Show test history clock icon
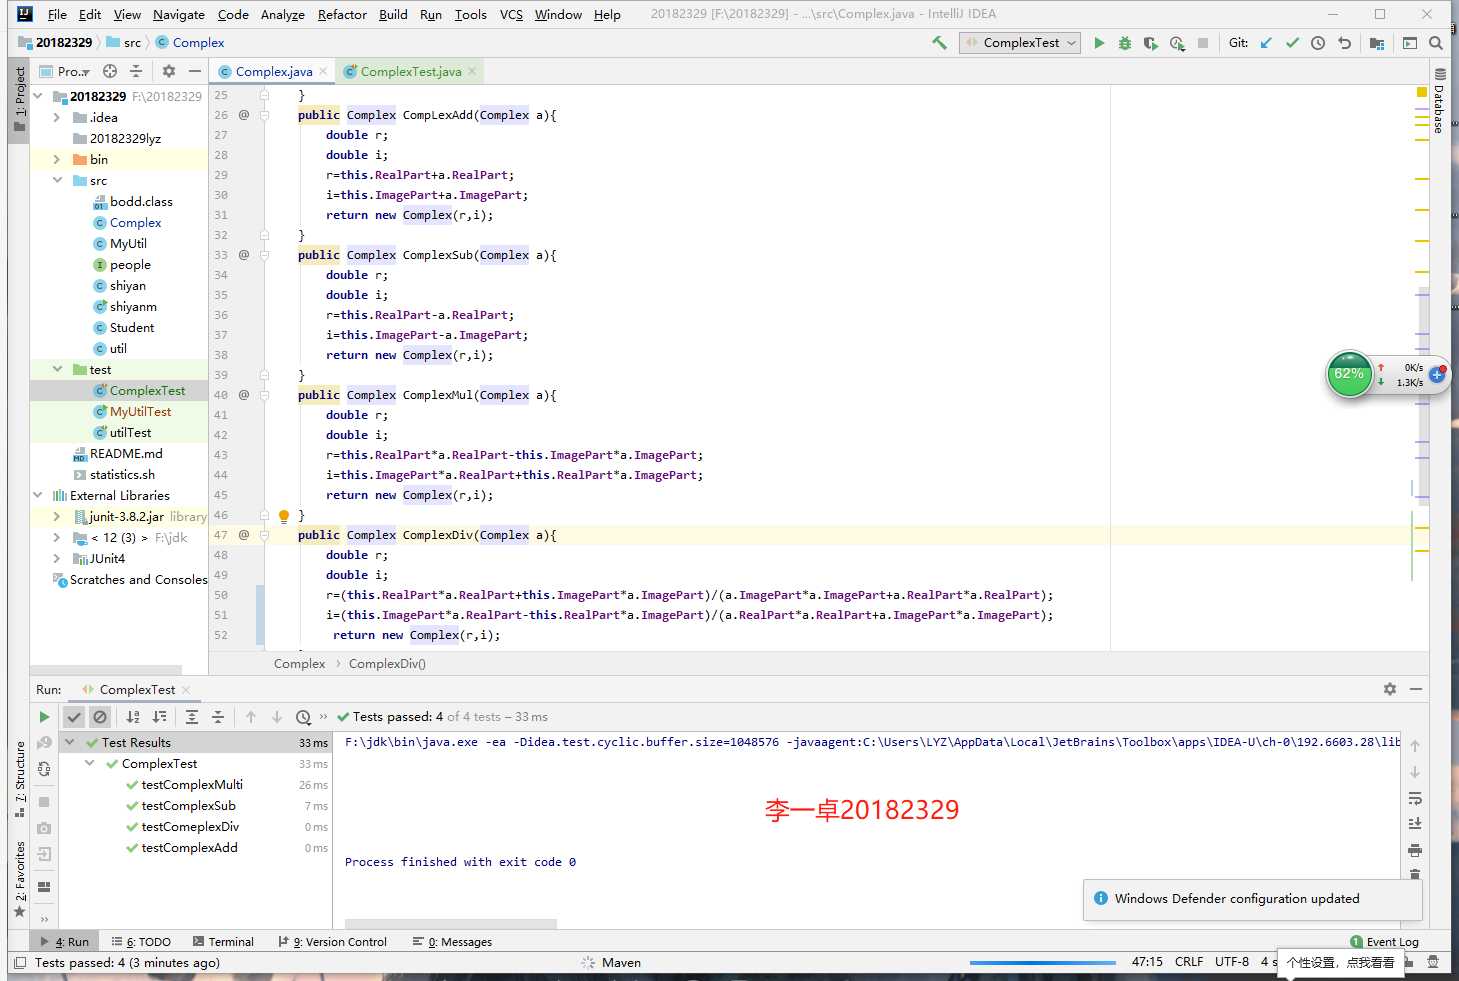Screen dimensions: 1459x981 pyautogui.click(x=303, y=717)
